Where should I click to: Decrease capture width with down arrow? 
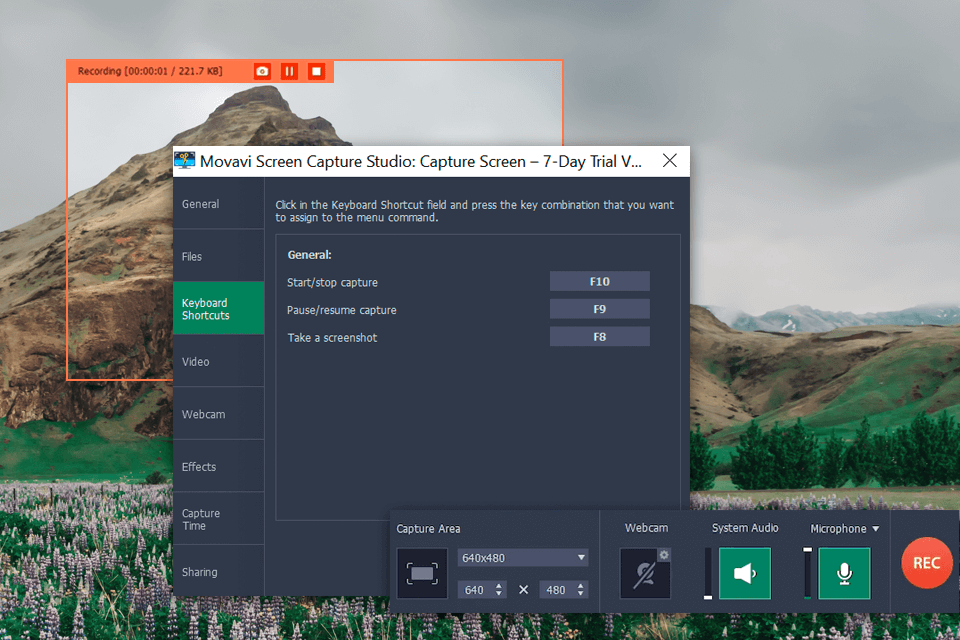[499, 594]
